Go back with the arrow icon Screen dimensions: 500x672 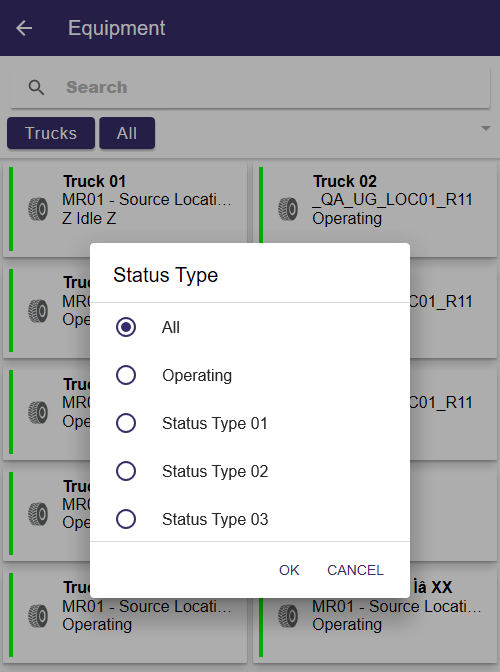tap(24, 28)
